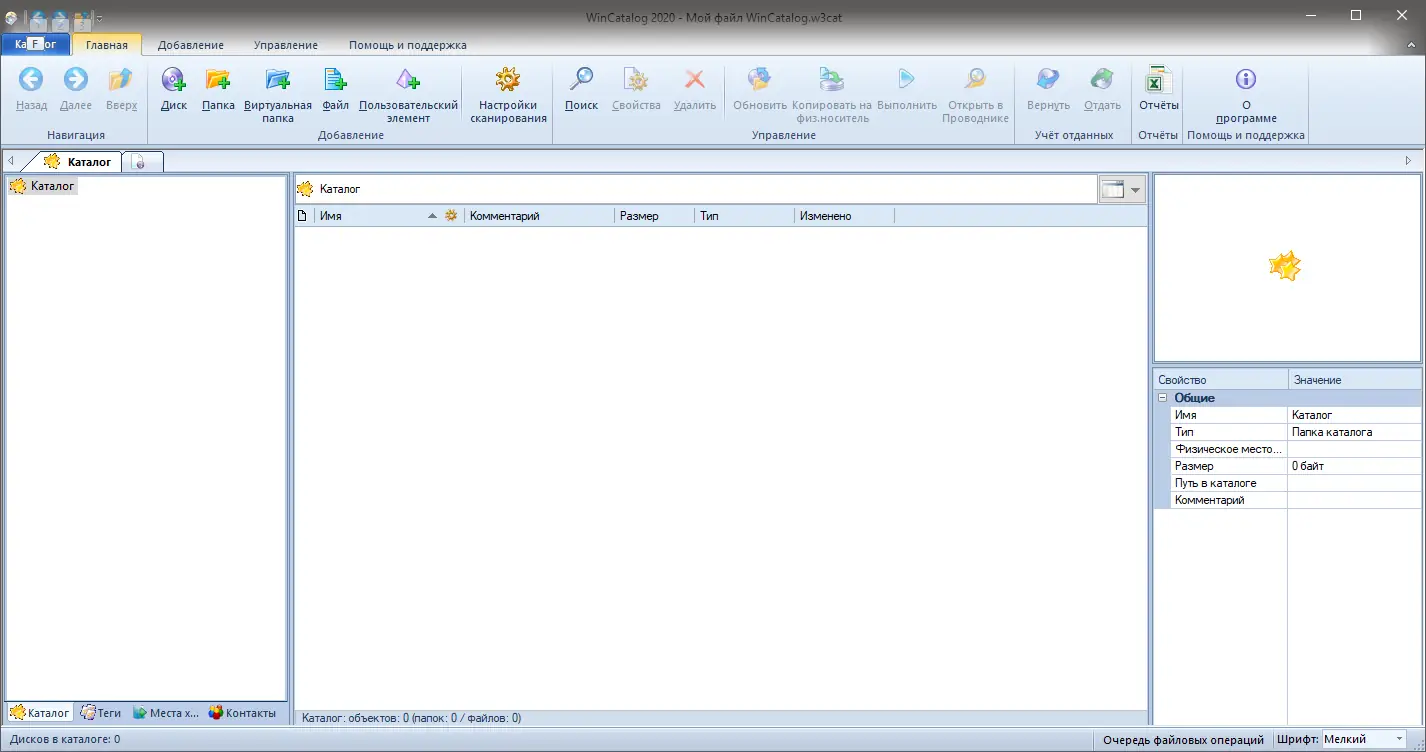
Task: Sort by the Размер column header
Action: click(655, 216)
